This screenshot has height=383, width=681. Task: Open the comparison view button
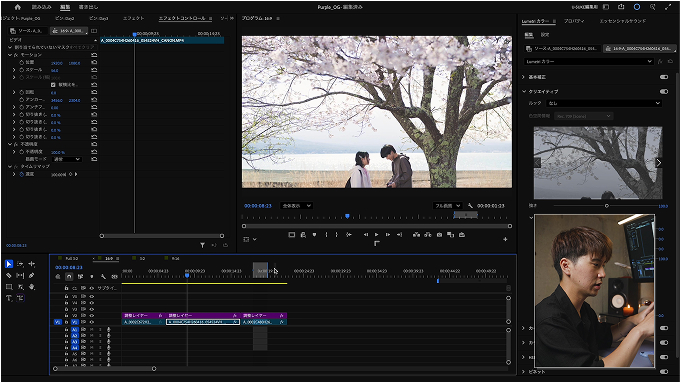click(451, 234)
